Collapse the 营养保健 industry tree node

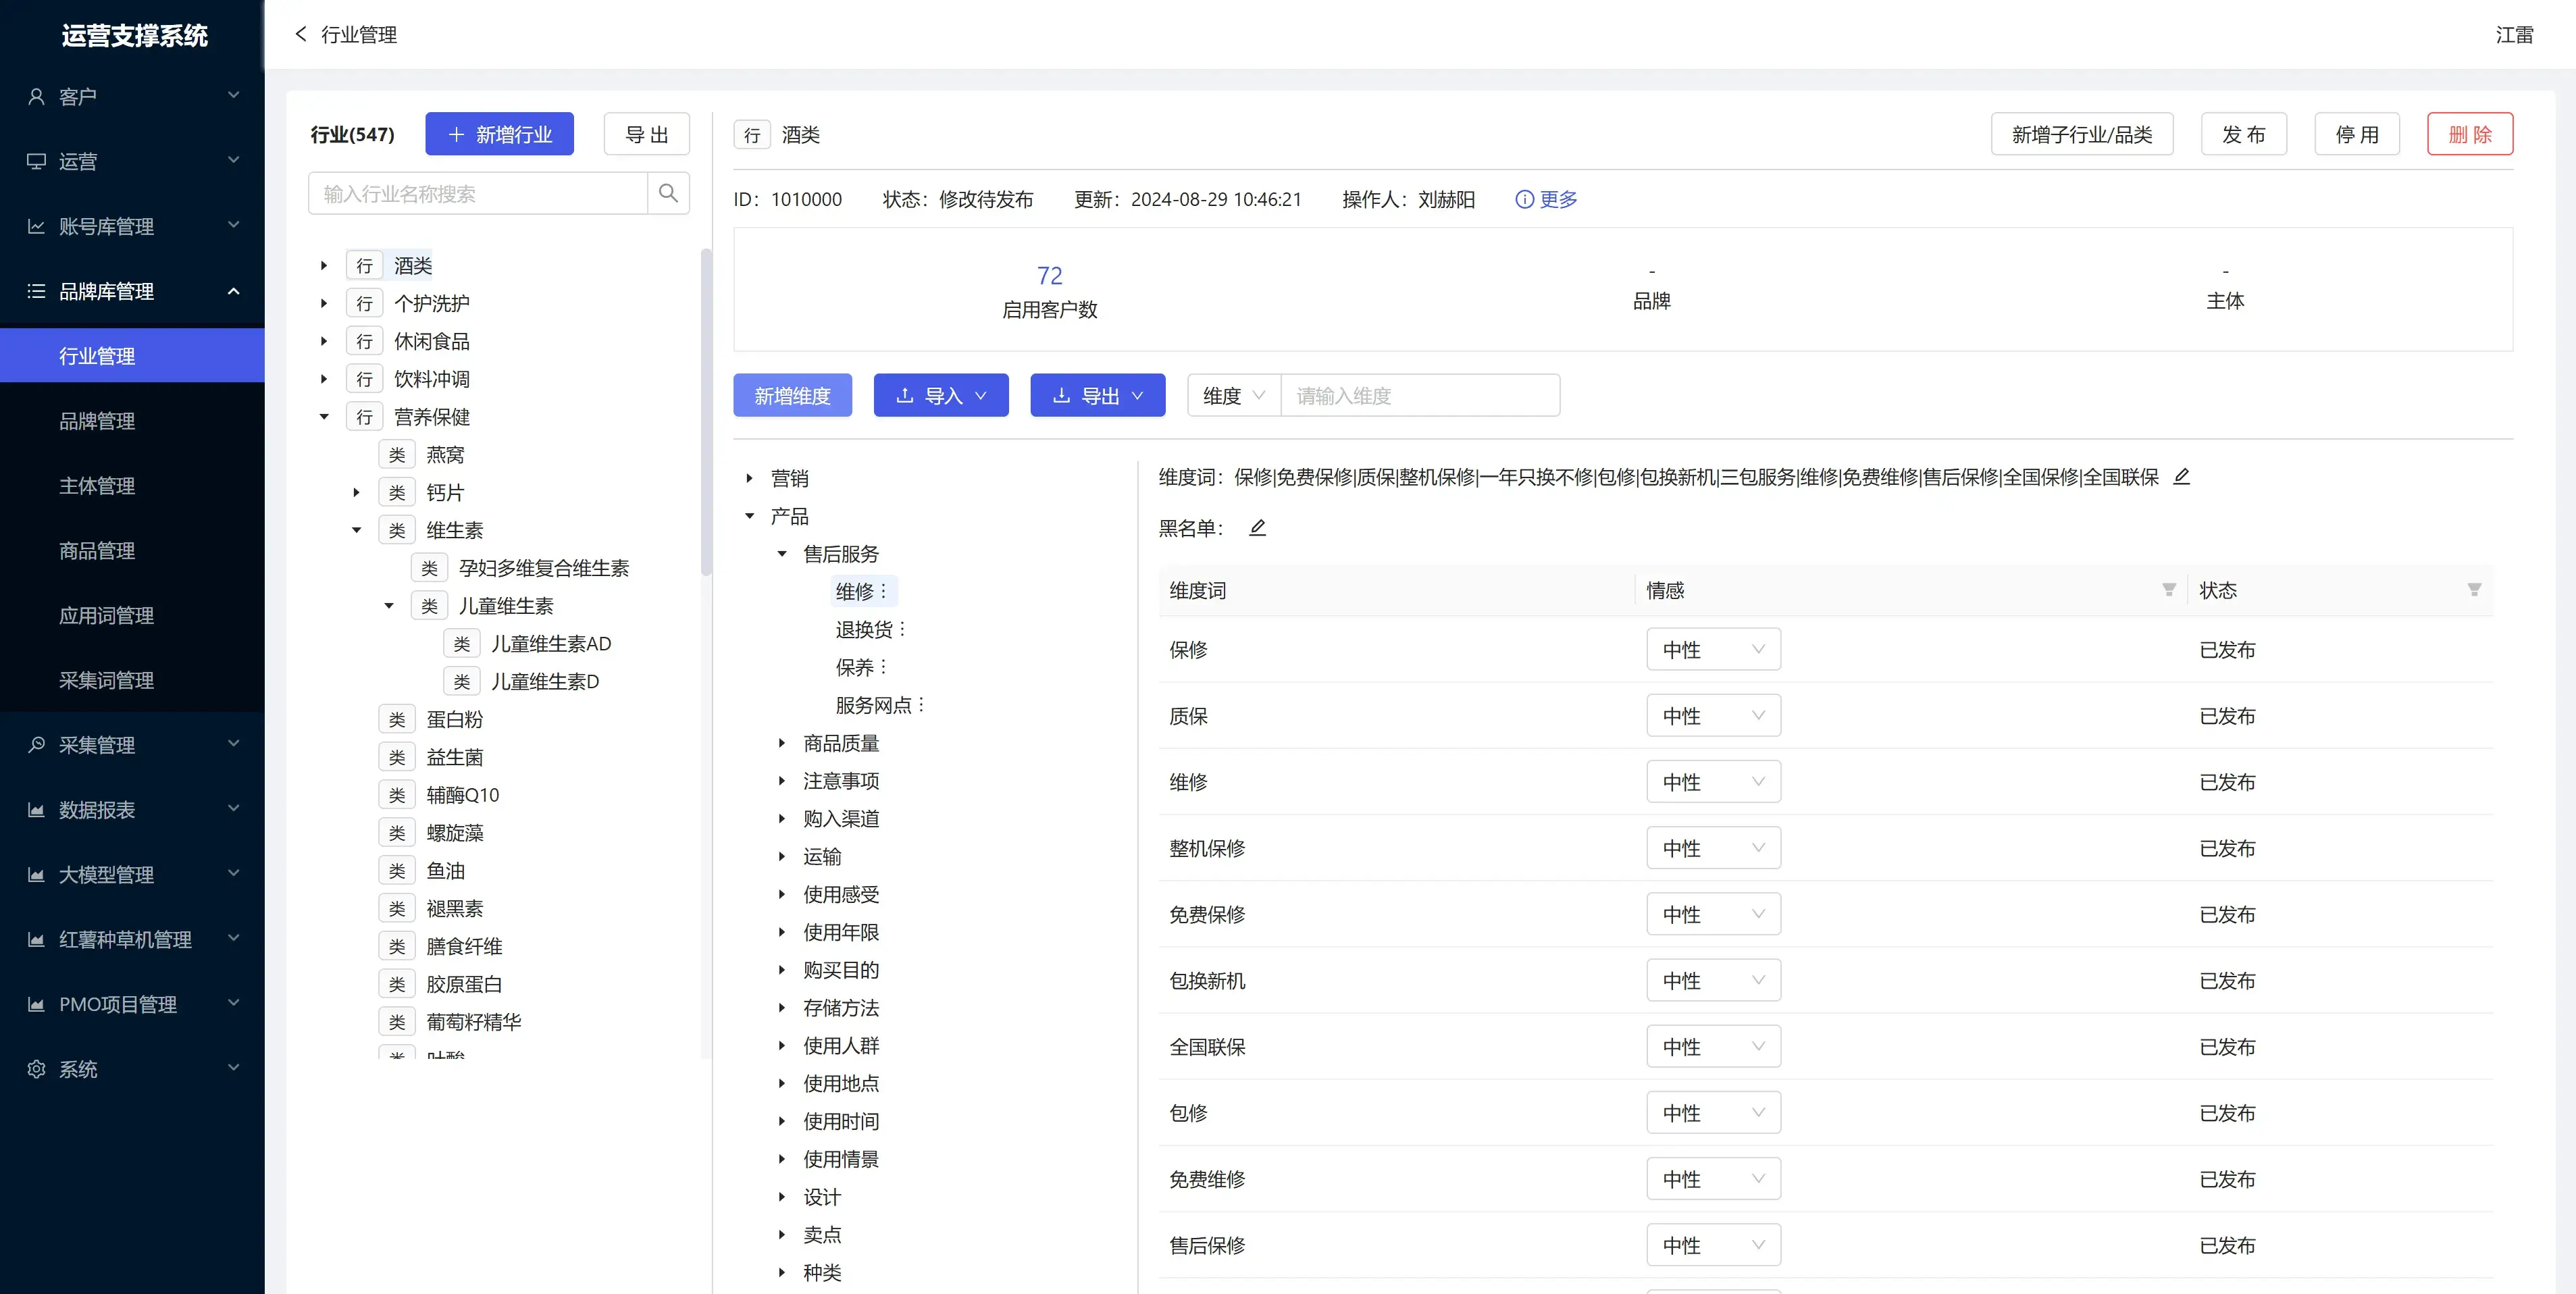324,417
